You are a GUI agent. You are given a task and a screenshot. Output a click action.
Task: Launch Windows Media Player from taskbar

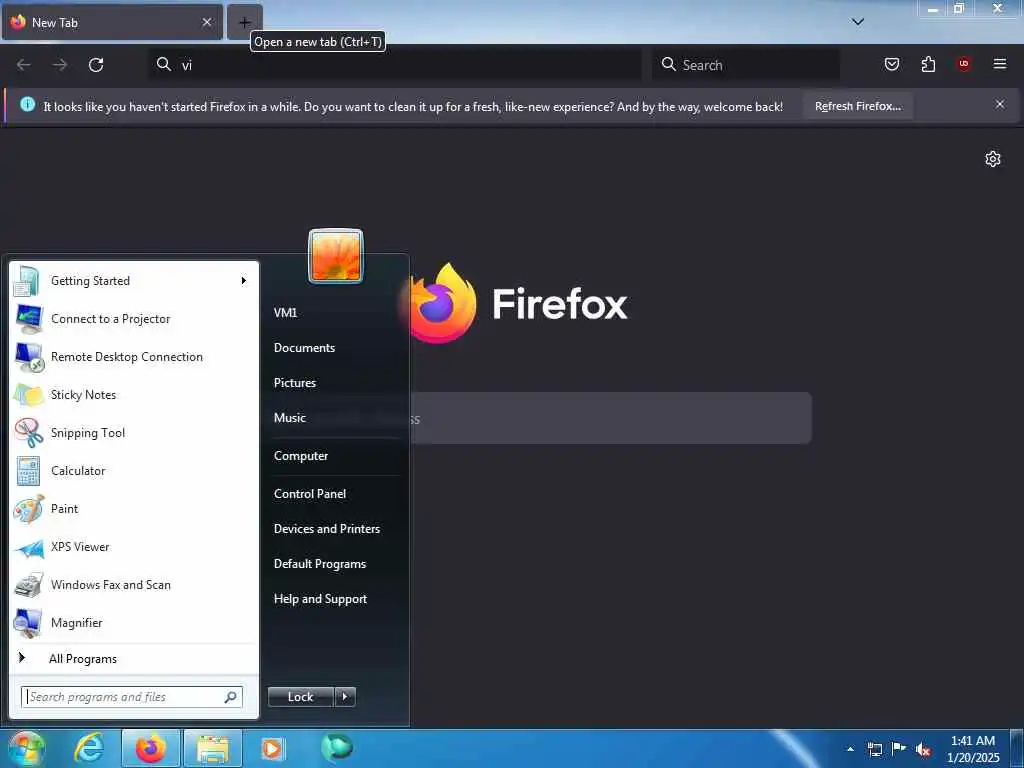coord(272,748)
